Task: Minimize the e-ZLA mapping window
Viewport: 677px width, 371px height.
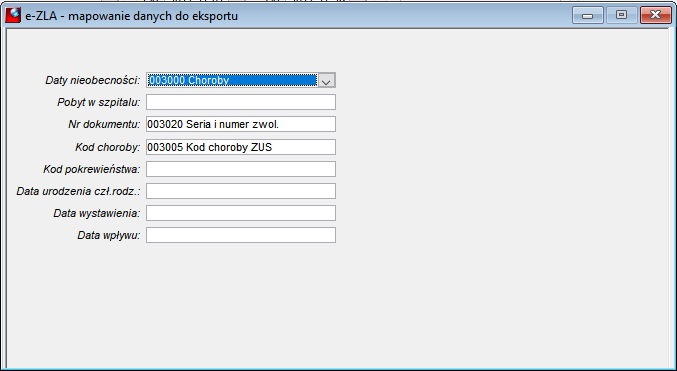Action: [588, 15]
